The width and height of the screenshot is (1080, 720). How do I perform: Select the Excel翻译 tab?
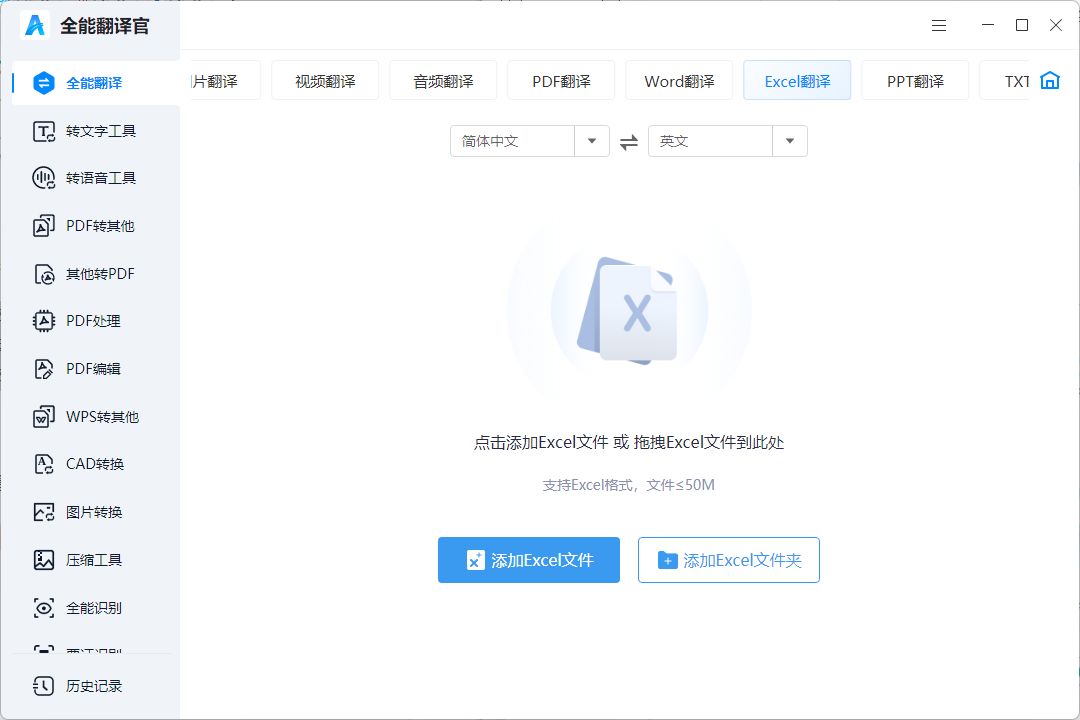797,81
